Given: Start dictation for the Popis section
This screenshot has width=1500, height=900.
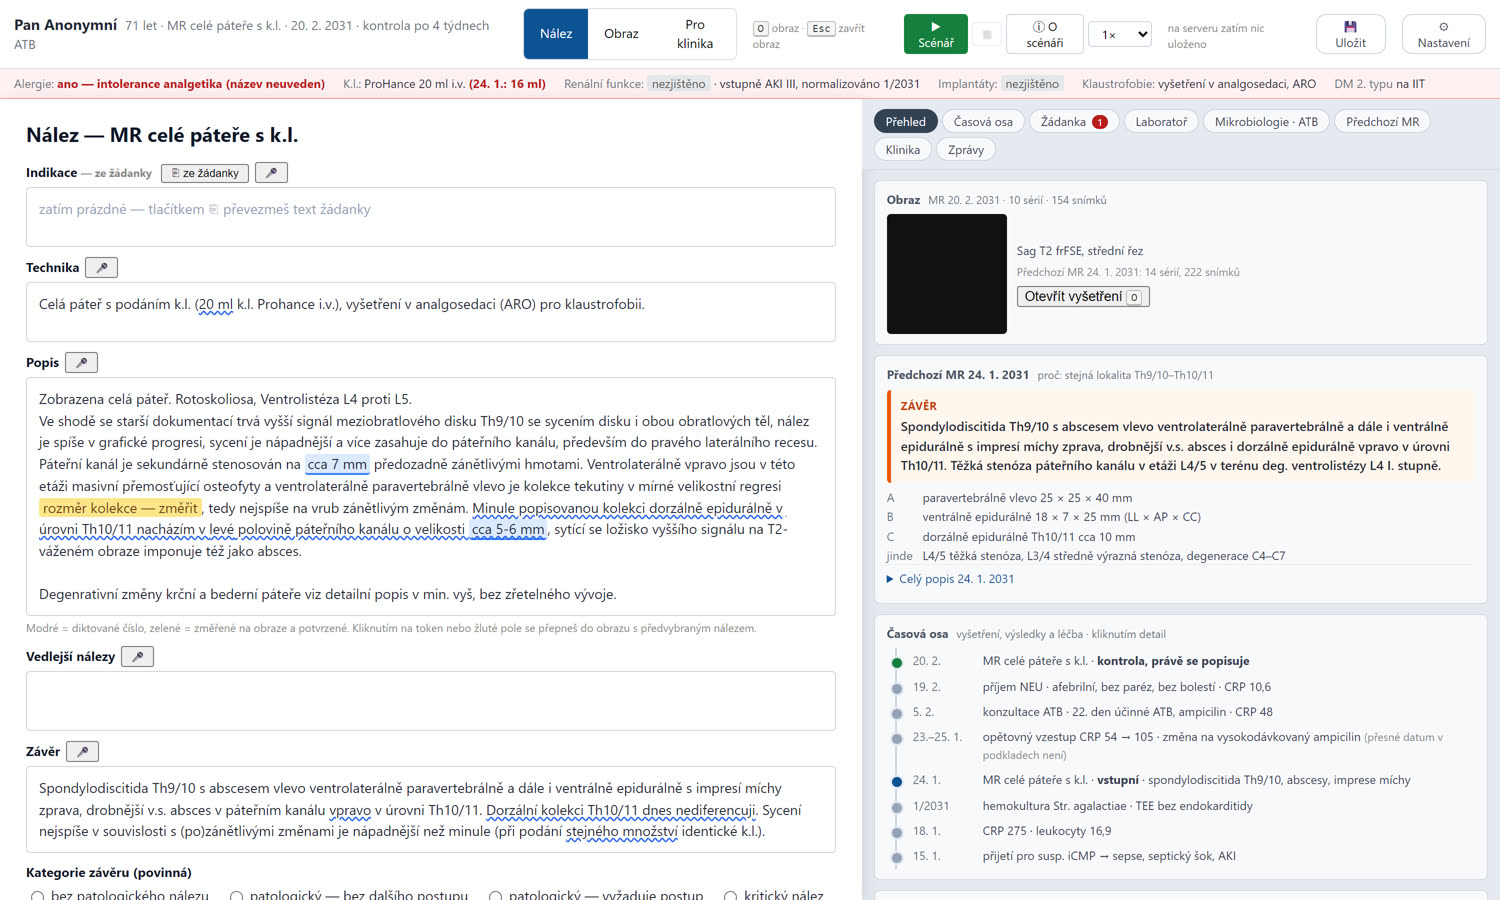Looking at the screenshot, I should (x=81, y=363).
